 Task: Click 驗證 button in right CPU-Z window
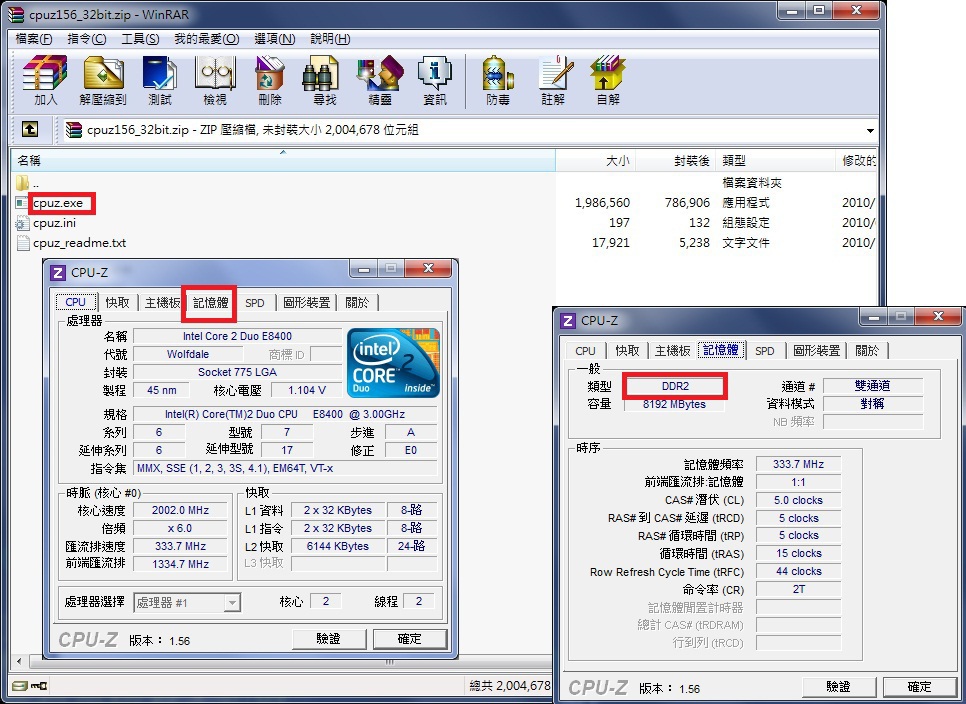pyautogui.click(x=838, y=686)
